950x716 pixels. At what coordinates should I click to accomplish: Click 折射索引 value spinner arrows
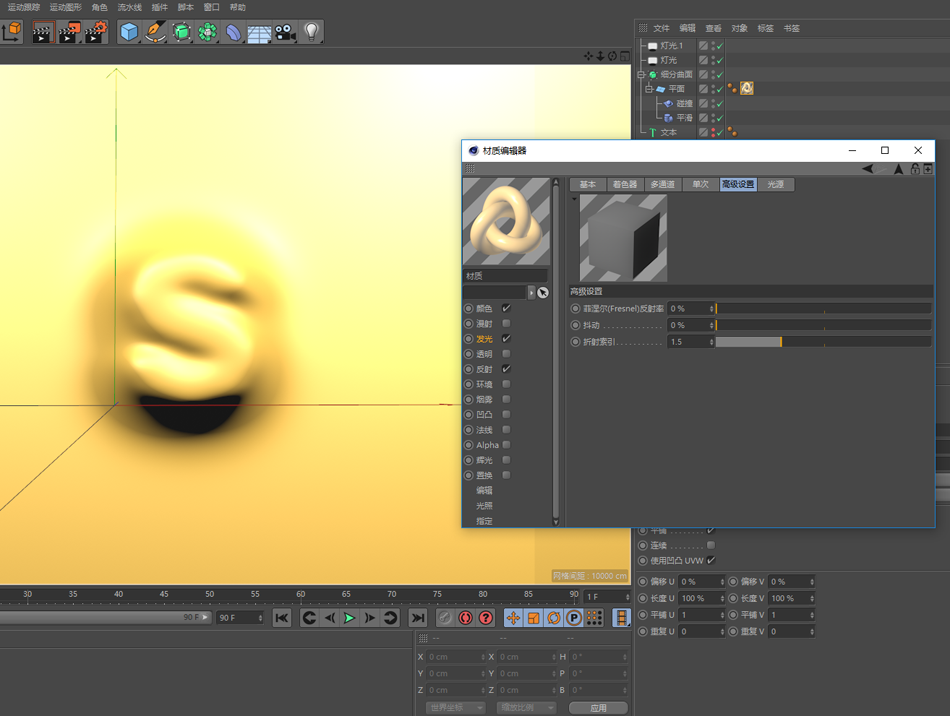(711, 342)
